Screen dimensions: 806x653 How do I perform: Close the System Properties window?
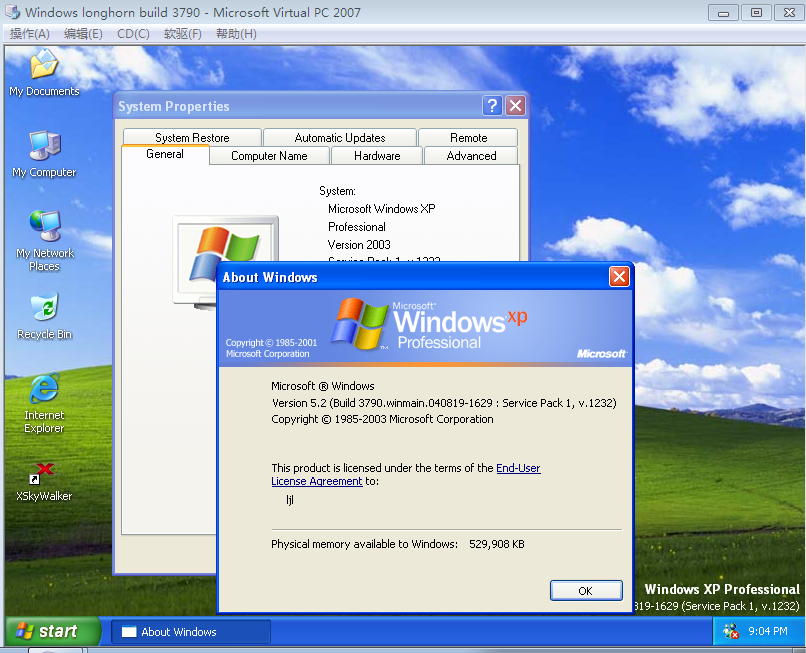(x=515, y=105)
